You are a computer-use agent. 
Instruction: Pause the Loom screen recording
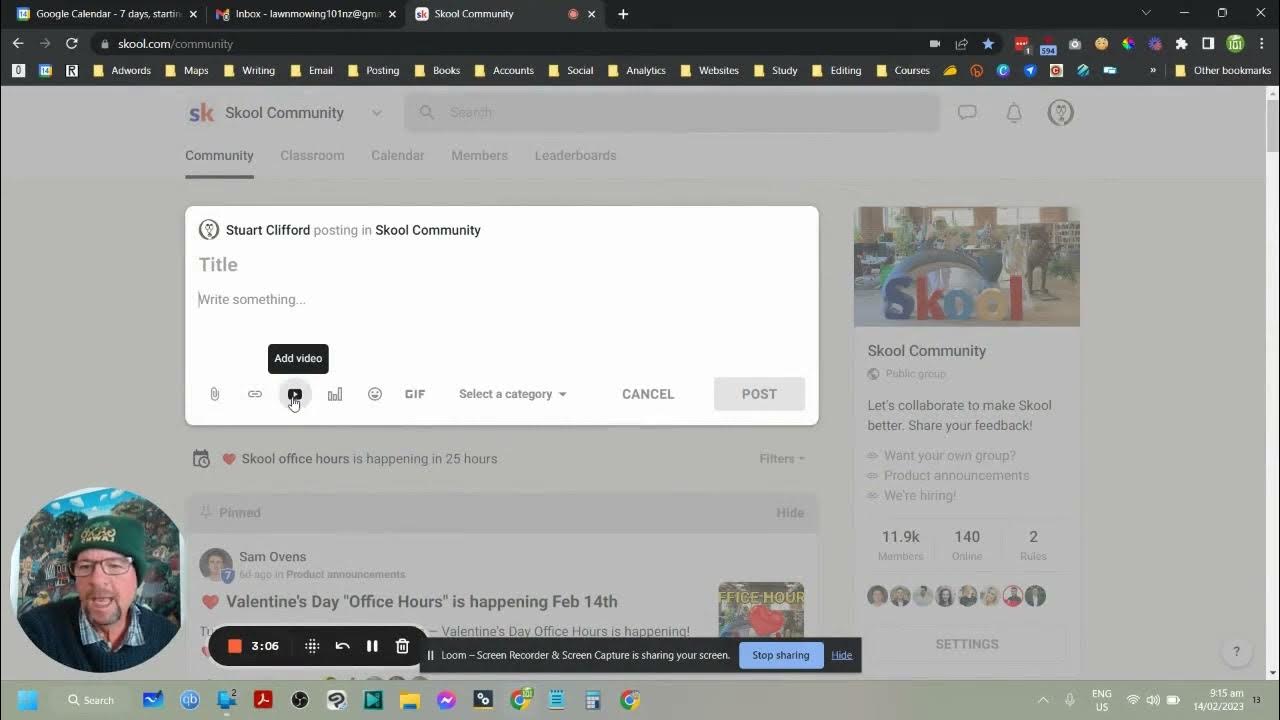pos(372,646)
